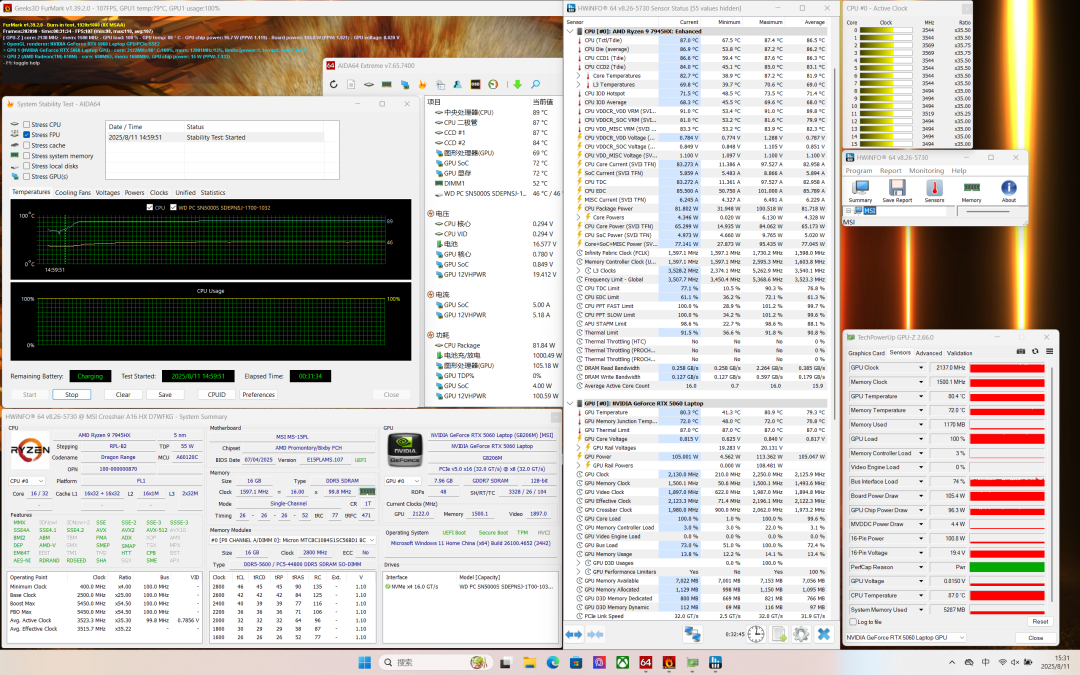Click the Preferences button in Stability Test

258,395
